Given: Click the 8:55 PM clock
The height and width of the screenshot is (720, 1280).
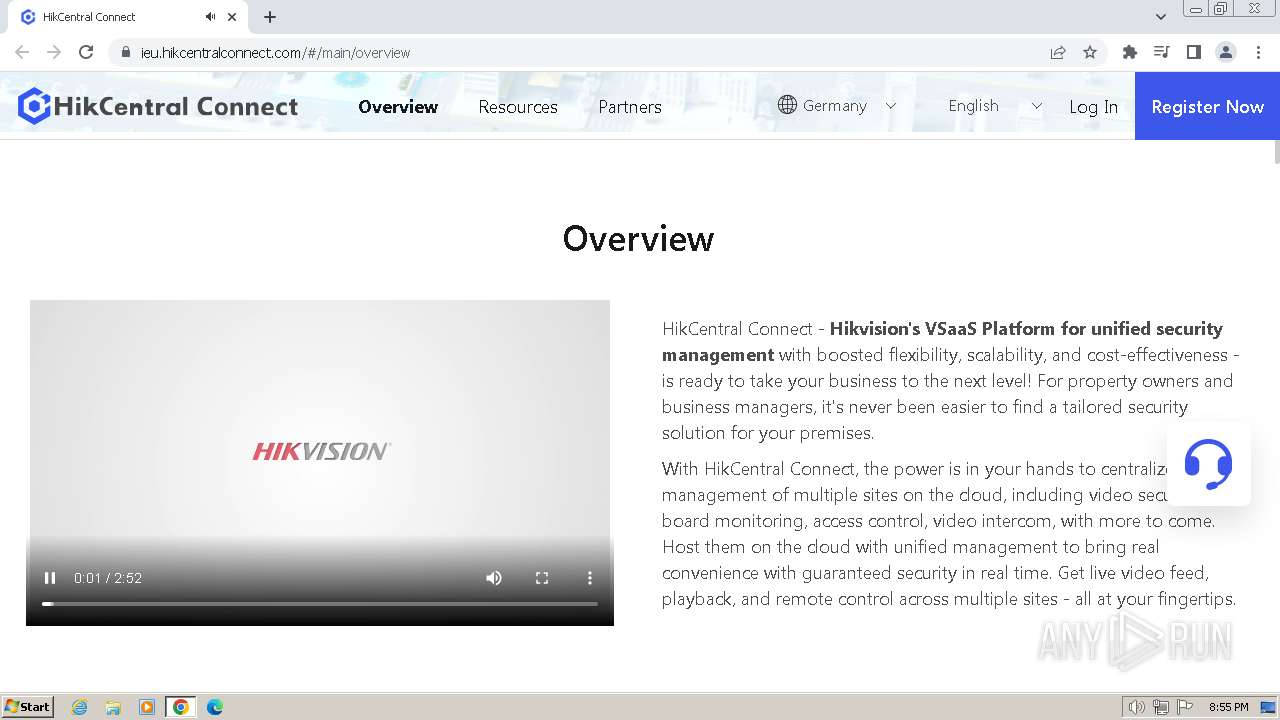Looking at the screenshot, I should coord(1228,707).
